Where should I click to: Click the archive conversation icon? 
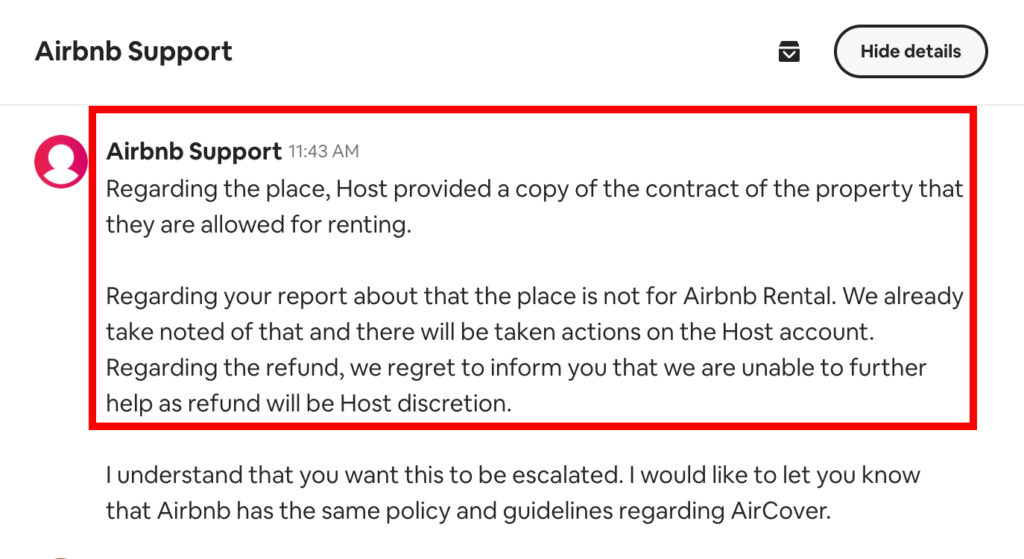(789, 52)
